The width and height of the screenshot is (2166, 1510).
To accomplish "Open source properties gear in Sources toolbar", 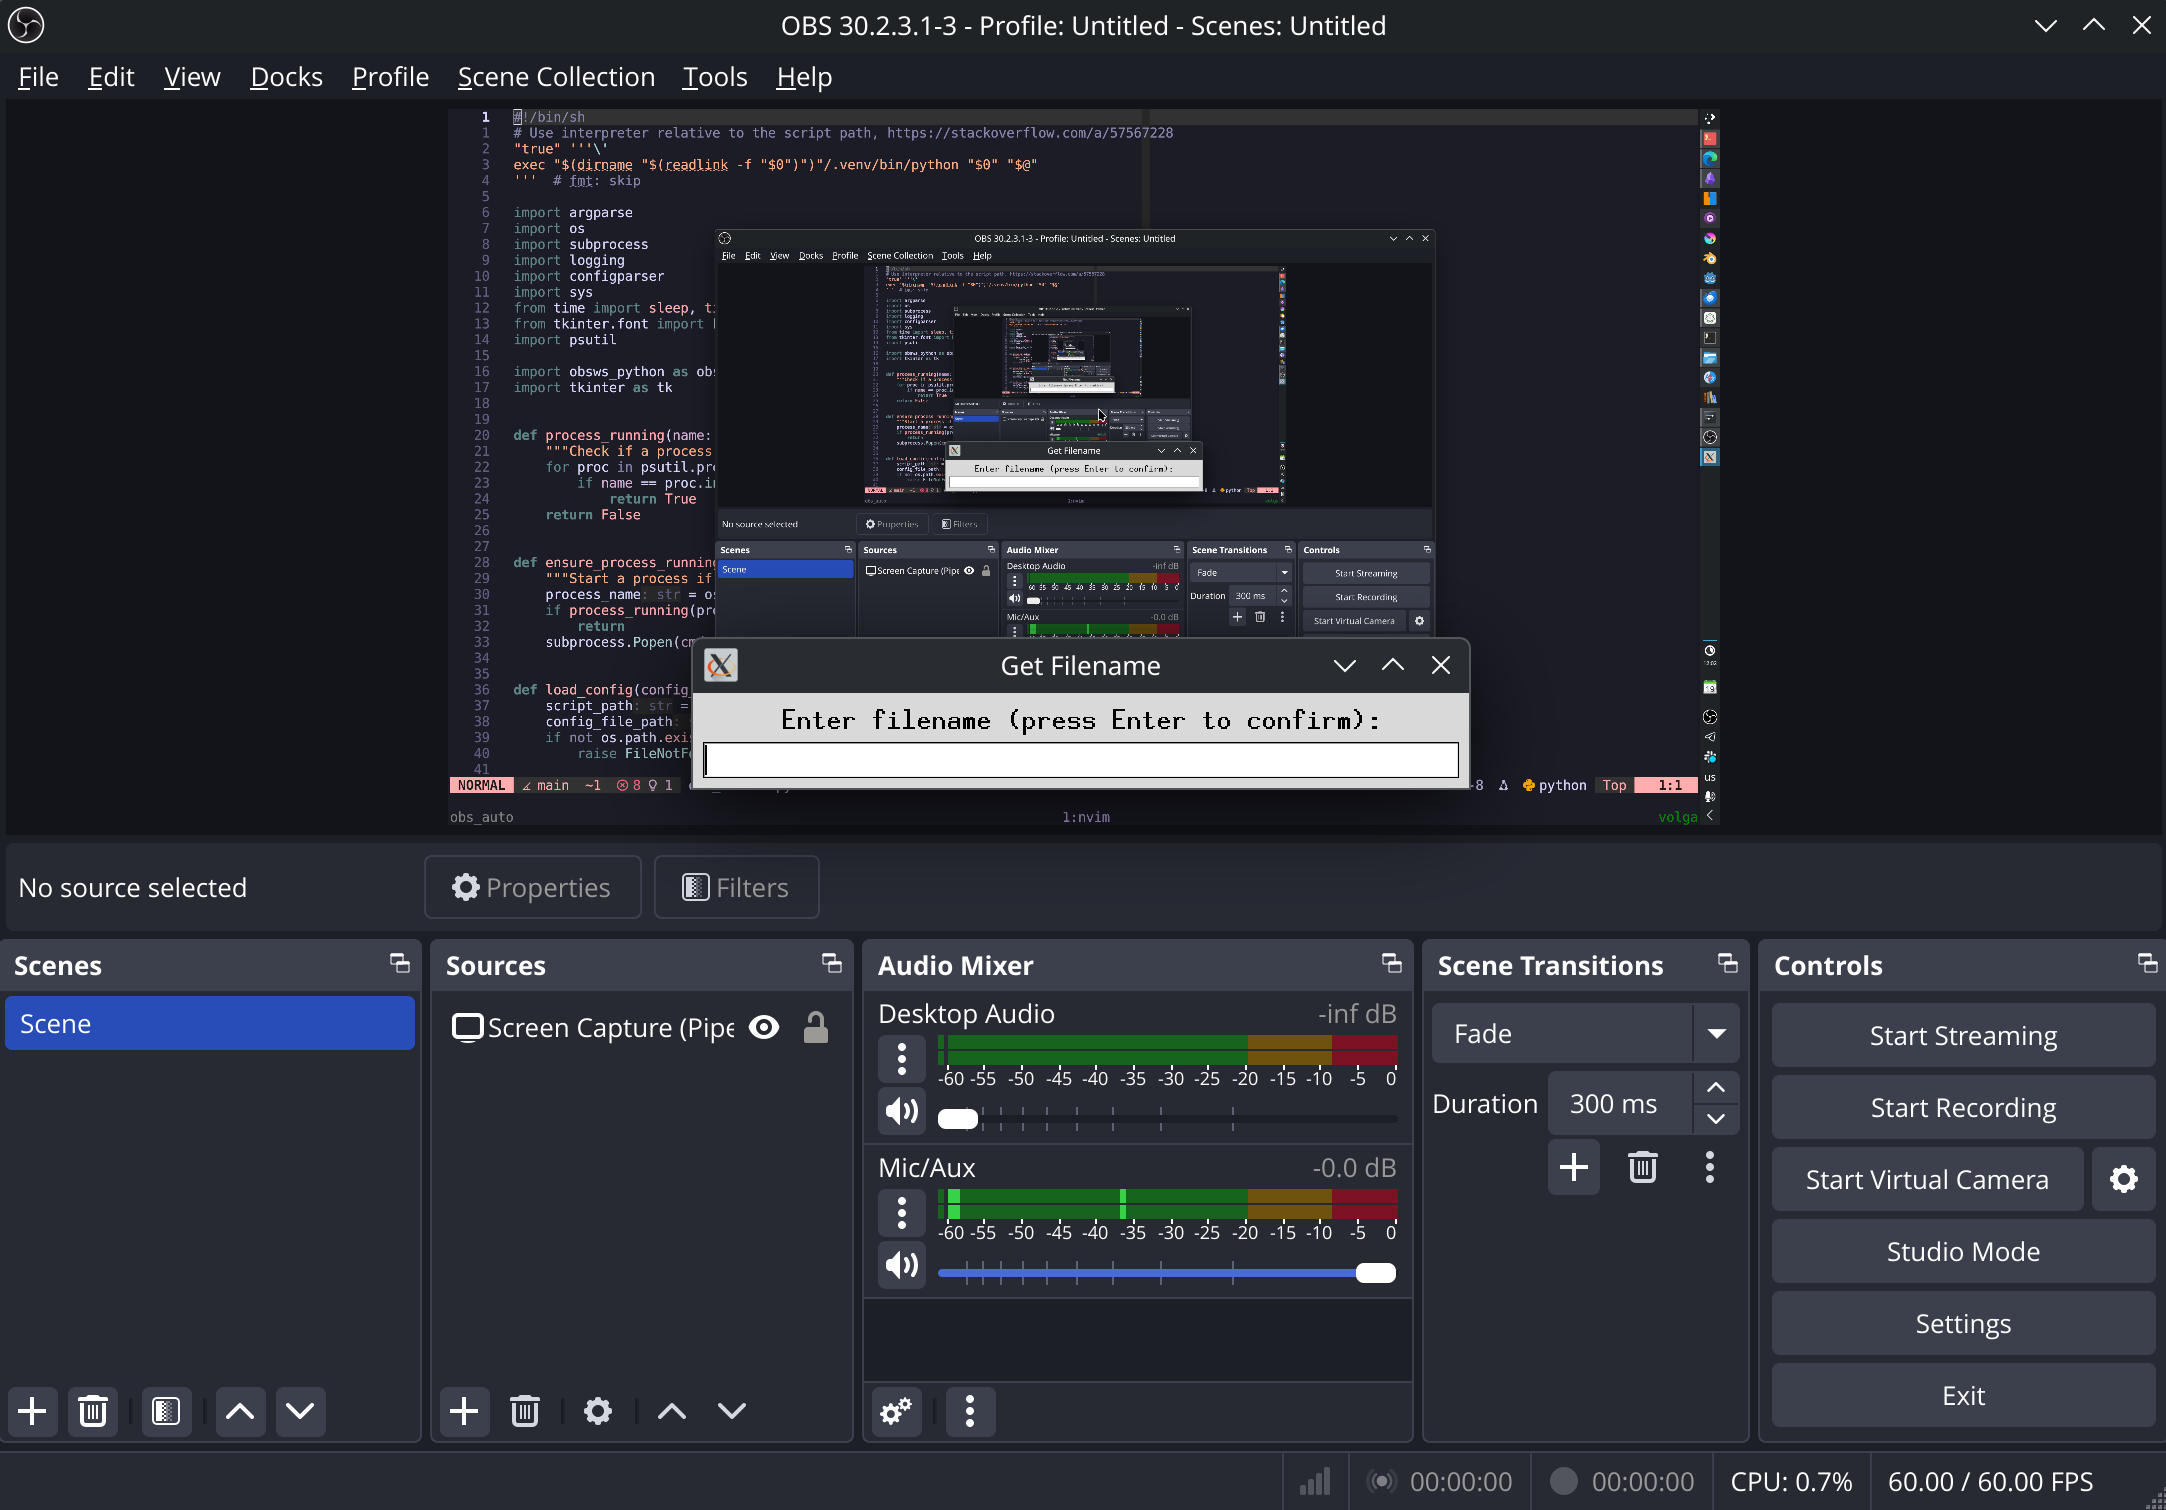I will pos(597,1411).
